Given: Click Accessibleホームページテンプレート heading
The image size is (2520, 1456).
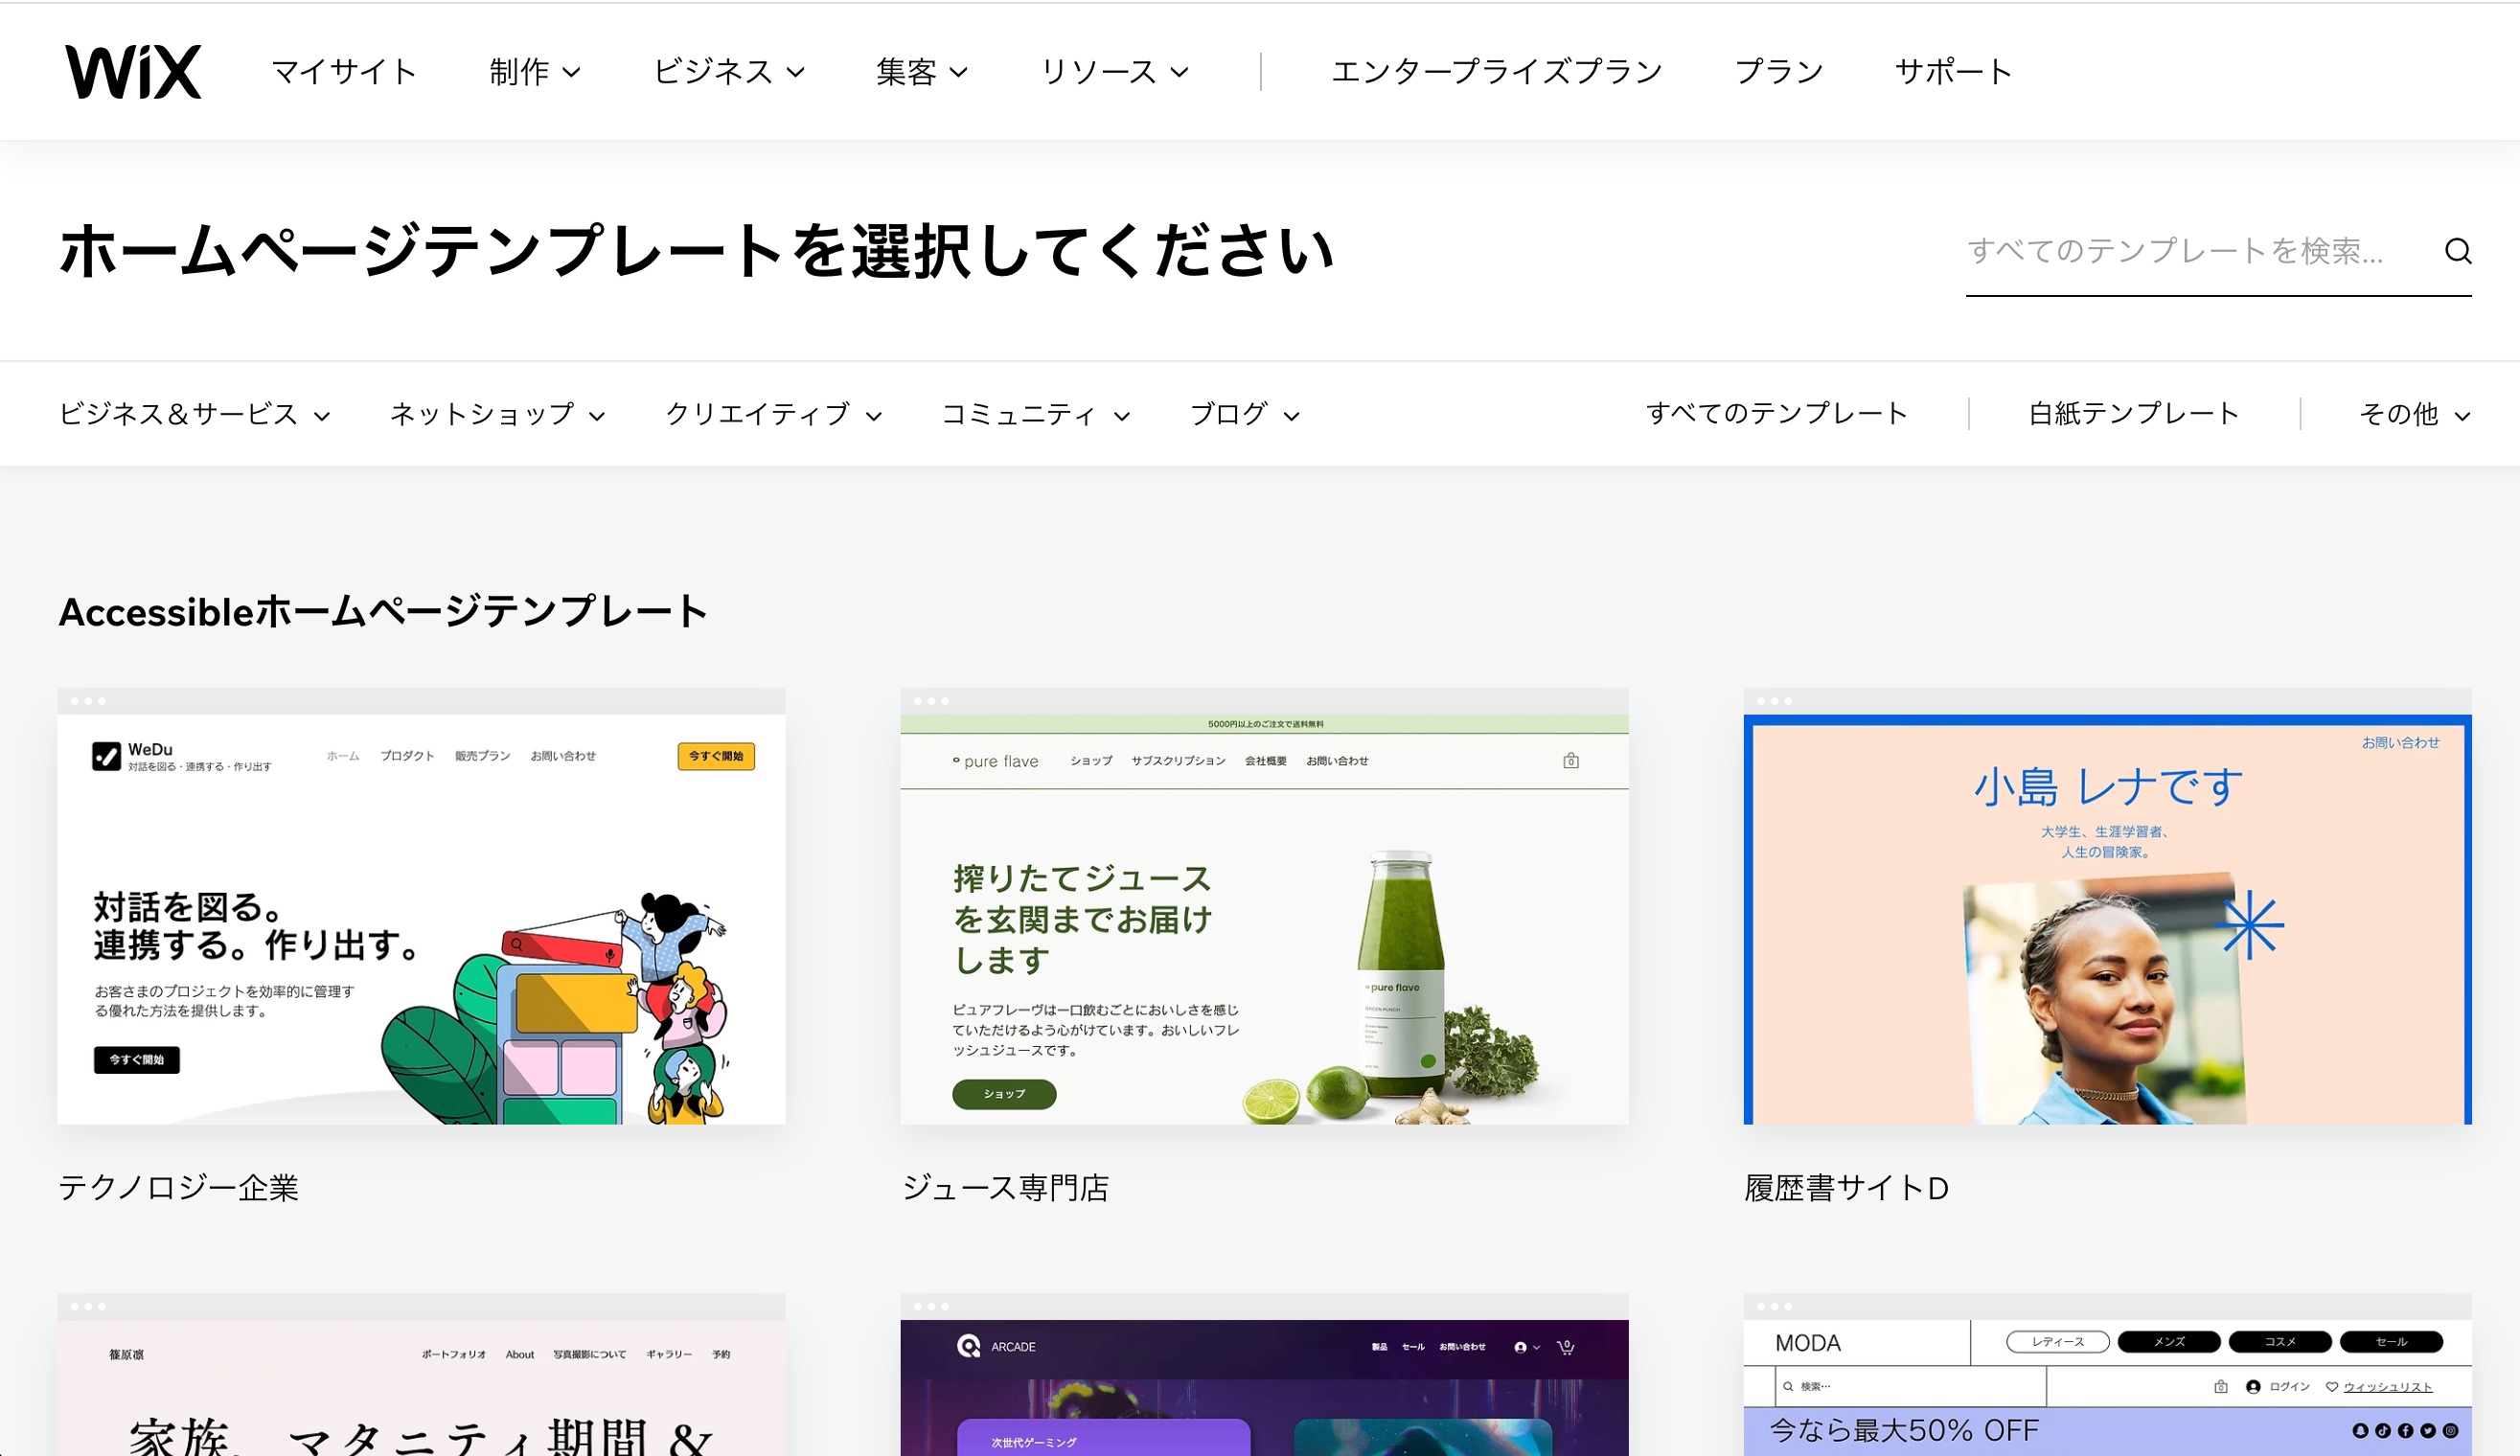Looking at the screenshot, I should 383,612.
